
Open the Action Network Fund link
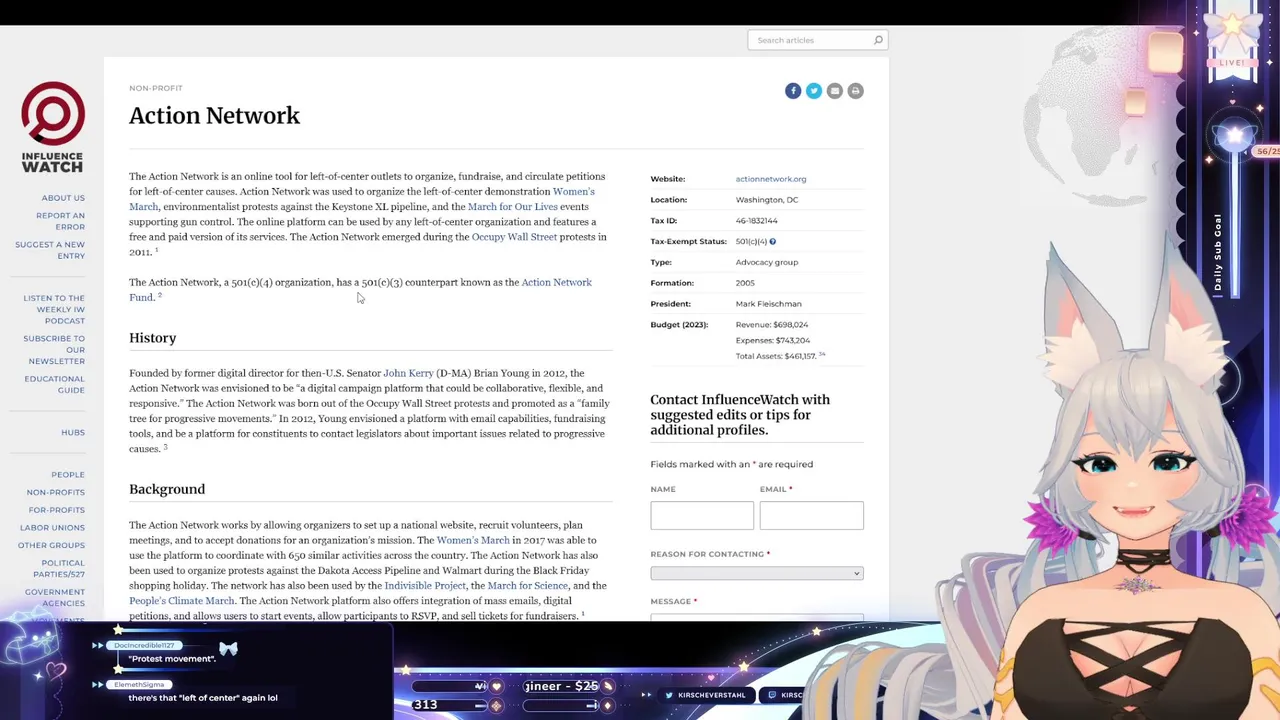tap(556, 282)
